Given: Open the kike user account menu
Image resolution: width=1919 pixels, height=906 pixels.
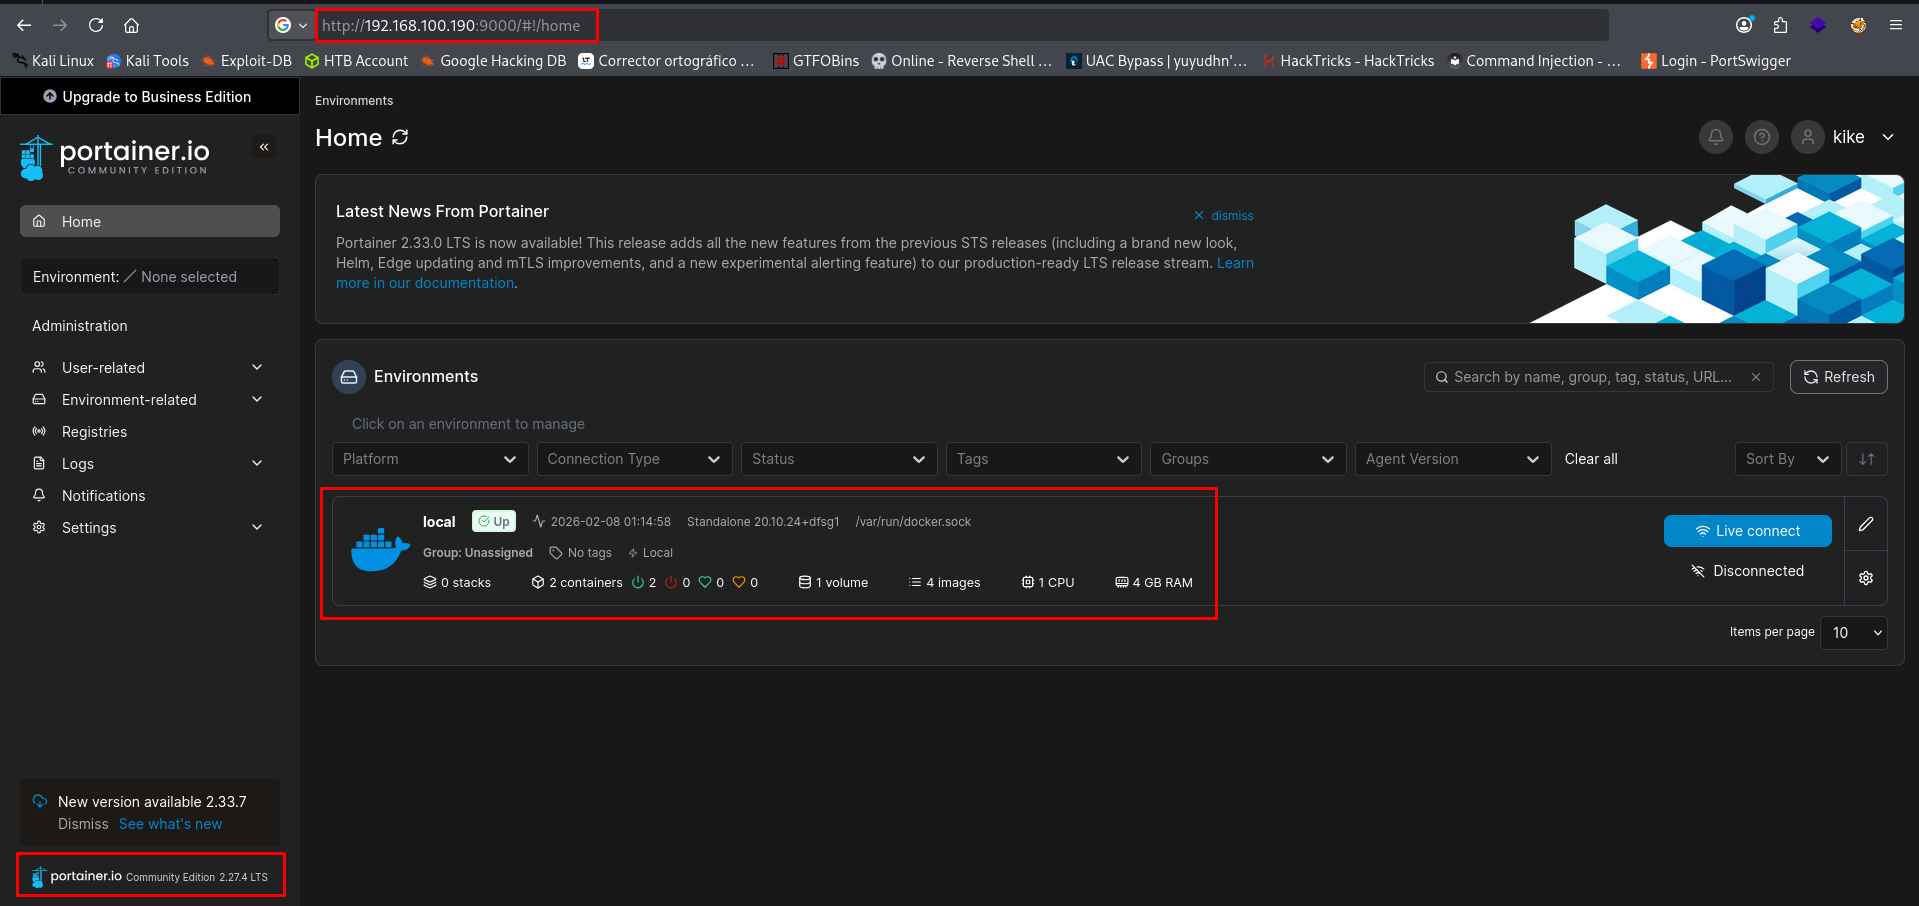Looking at the screenshot, I should [x=1845, y=137].
